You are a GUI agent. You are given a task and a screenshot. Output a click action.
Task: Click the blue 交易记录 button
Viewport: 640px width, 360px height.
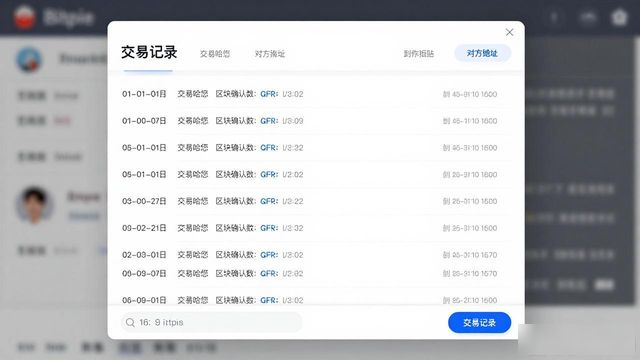(x=479, y=322)
